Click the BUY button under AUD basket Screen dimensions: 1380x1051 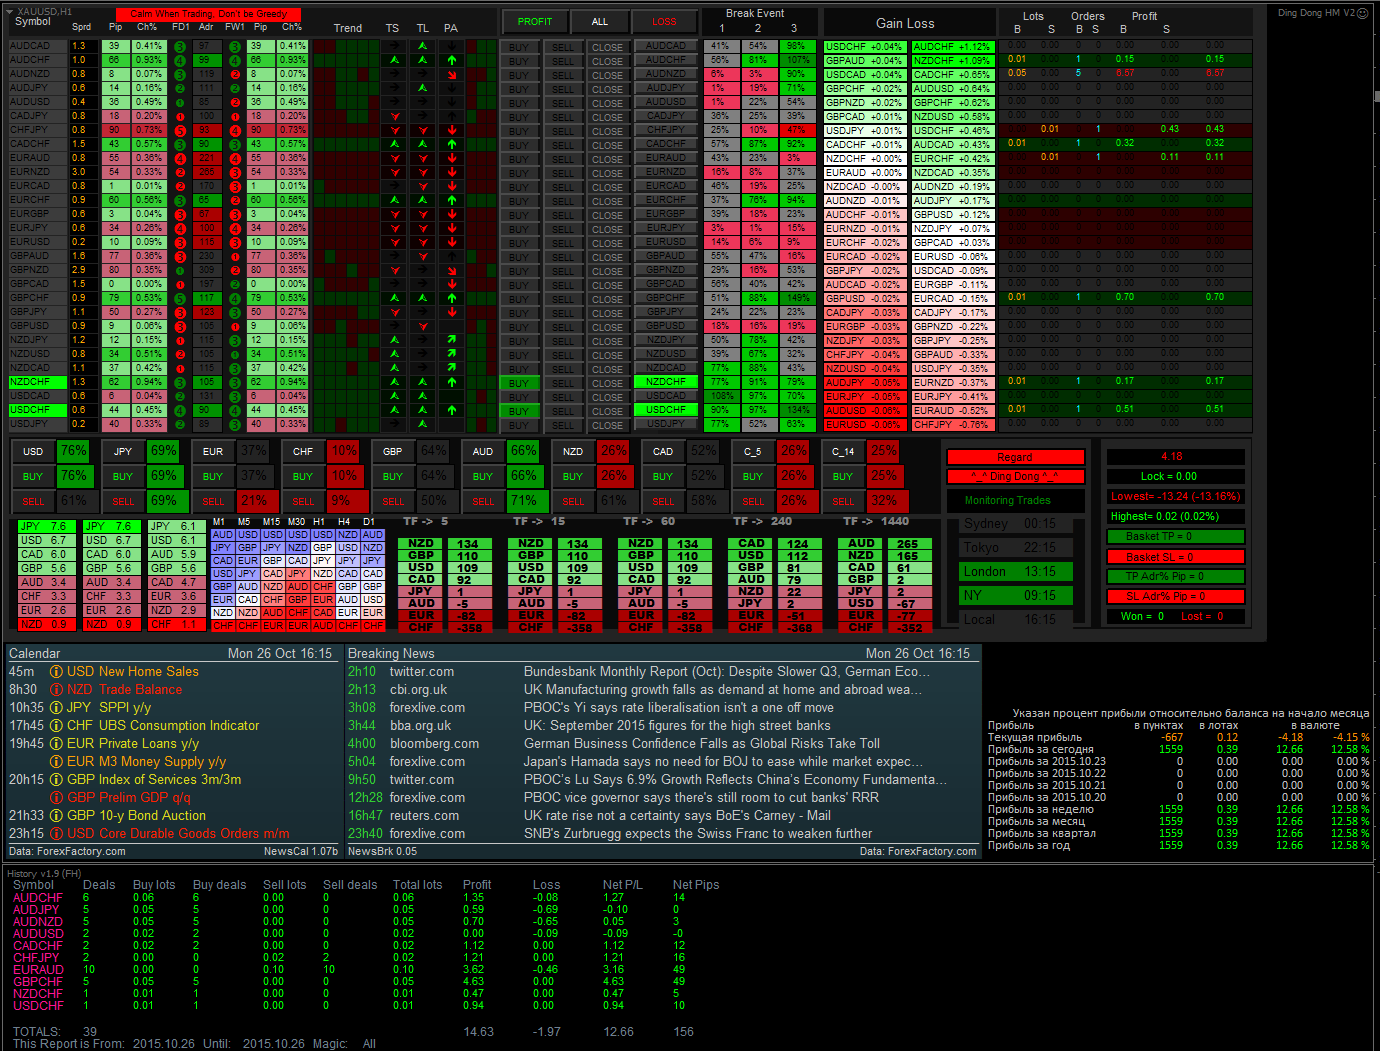point(483,476)
